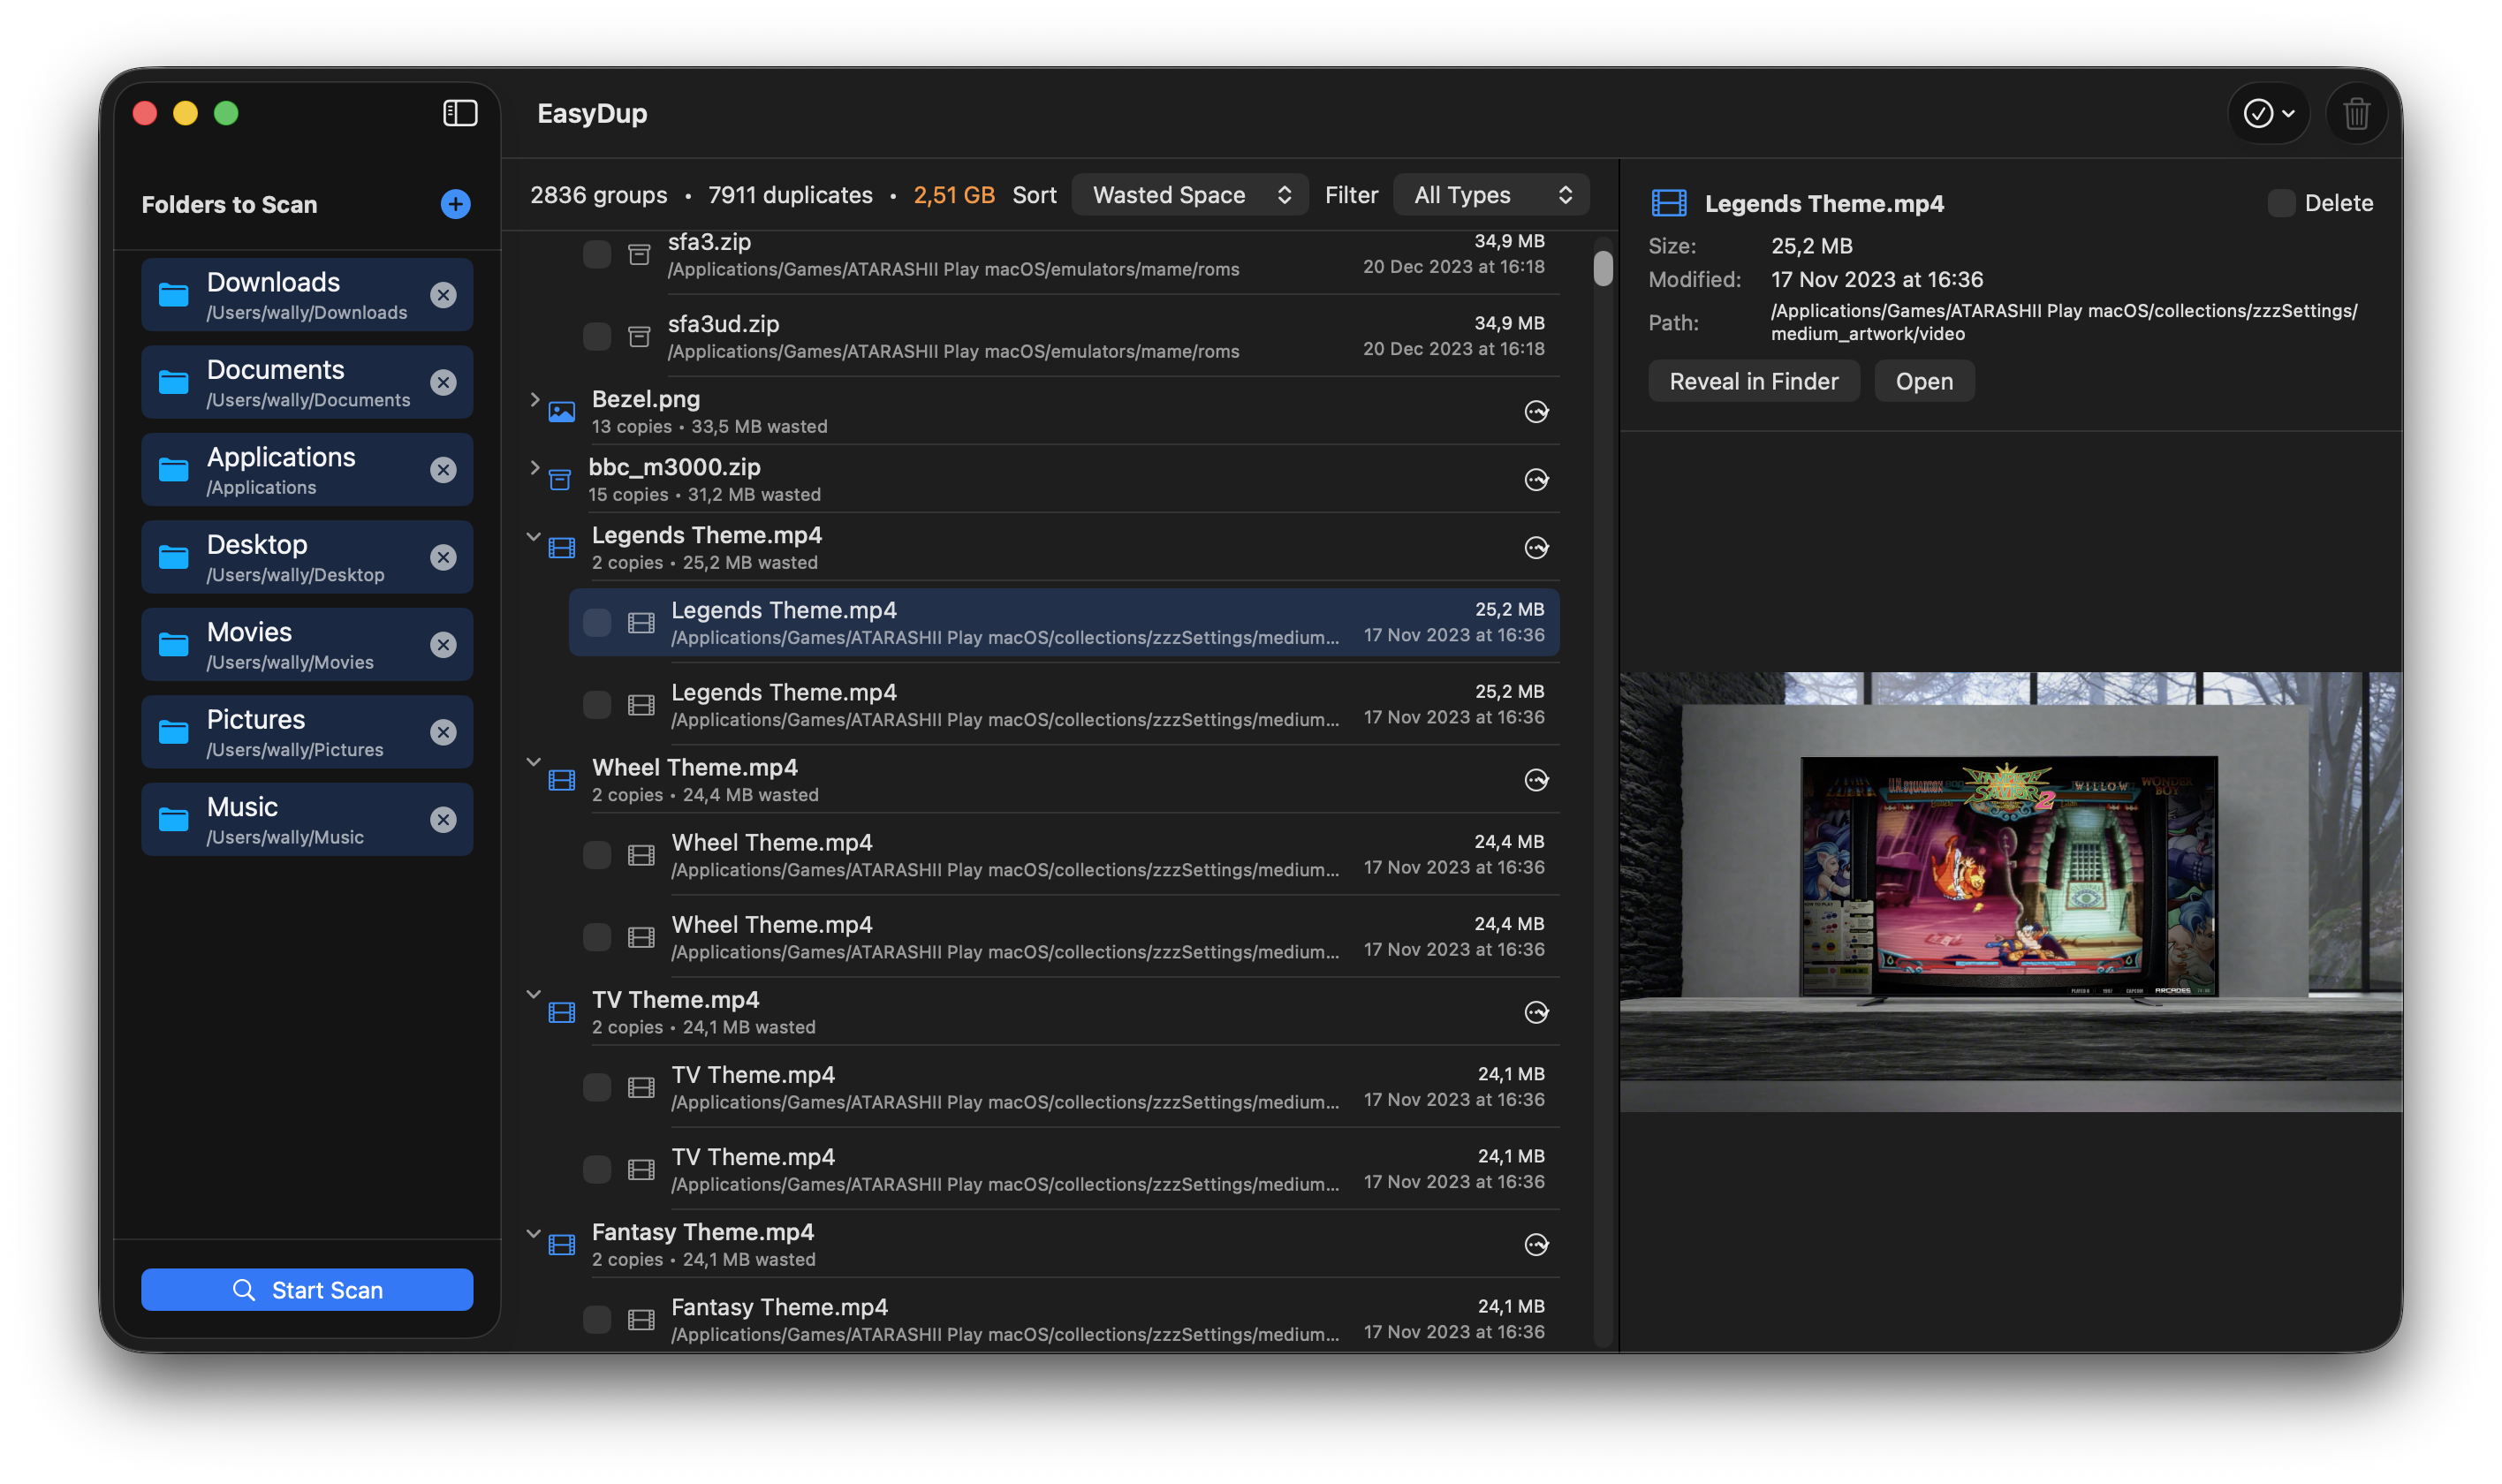
Task: Check the first Wheel Theme.mp4 duplicate checkbox
Action: (x=598, y=854)
